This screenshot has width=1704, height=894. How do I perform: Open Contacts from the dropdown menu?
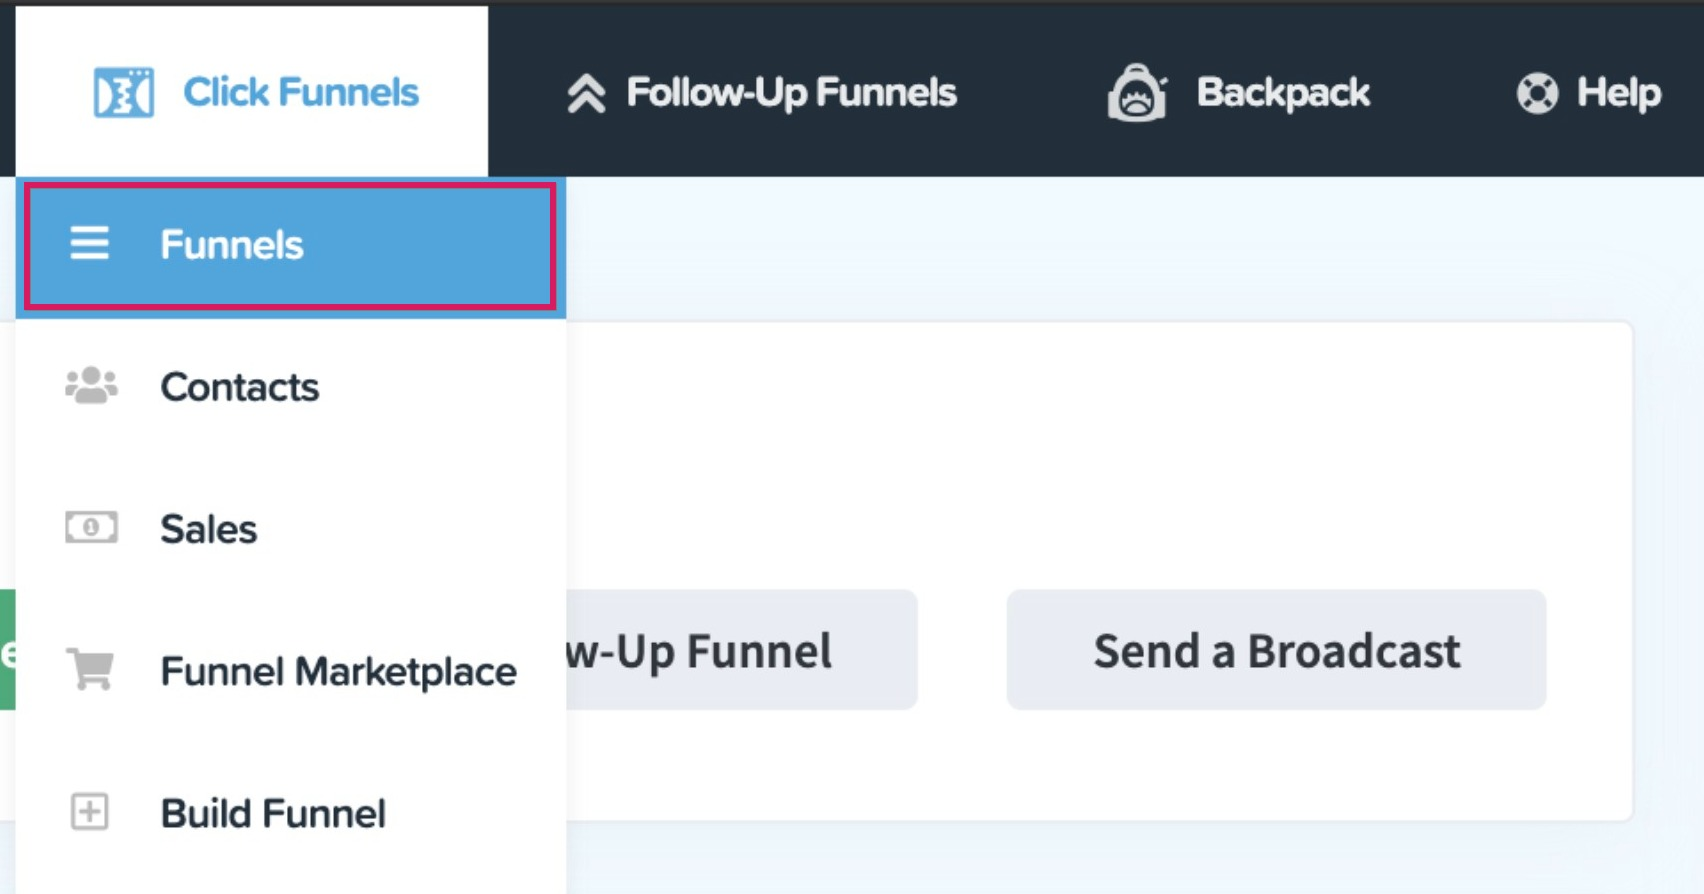[240, 387]
